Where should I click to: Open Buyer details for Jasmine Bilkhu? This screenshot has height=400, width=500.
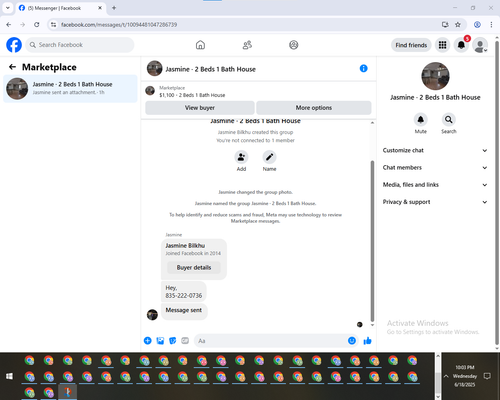194,267
